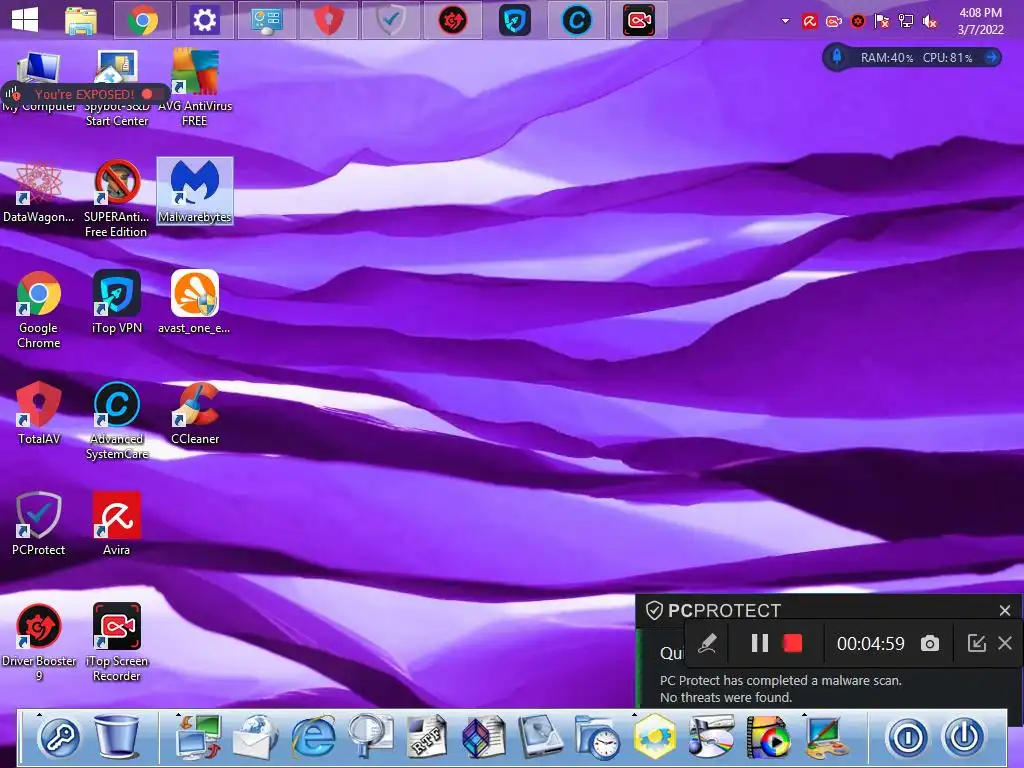Image resolution: width=1024 pixels, height=768 pixels.
Task: Open Advanced SystemCare desktop shortcut
Action: coord(117,421)
